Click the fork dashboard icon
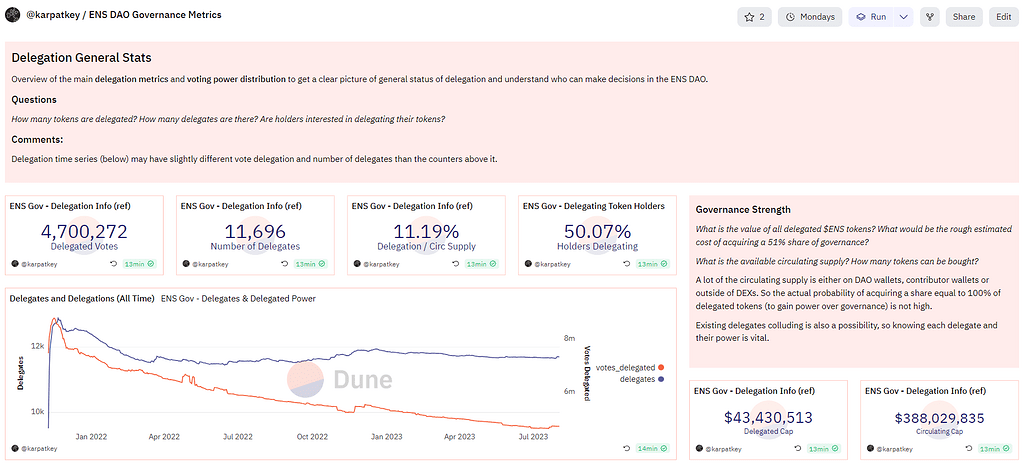The width and height of the screenshot is (1024, 464). (x=930, y=17)
